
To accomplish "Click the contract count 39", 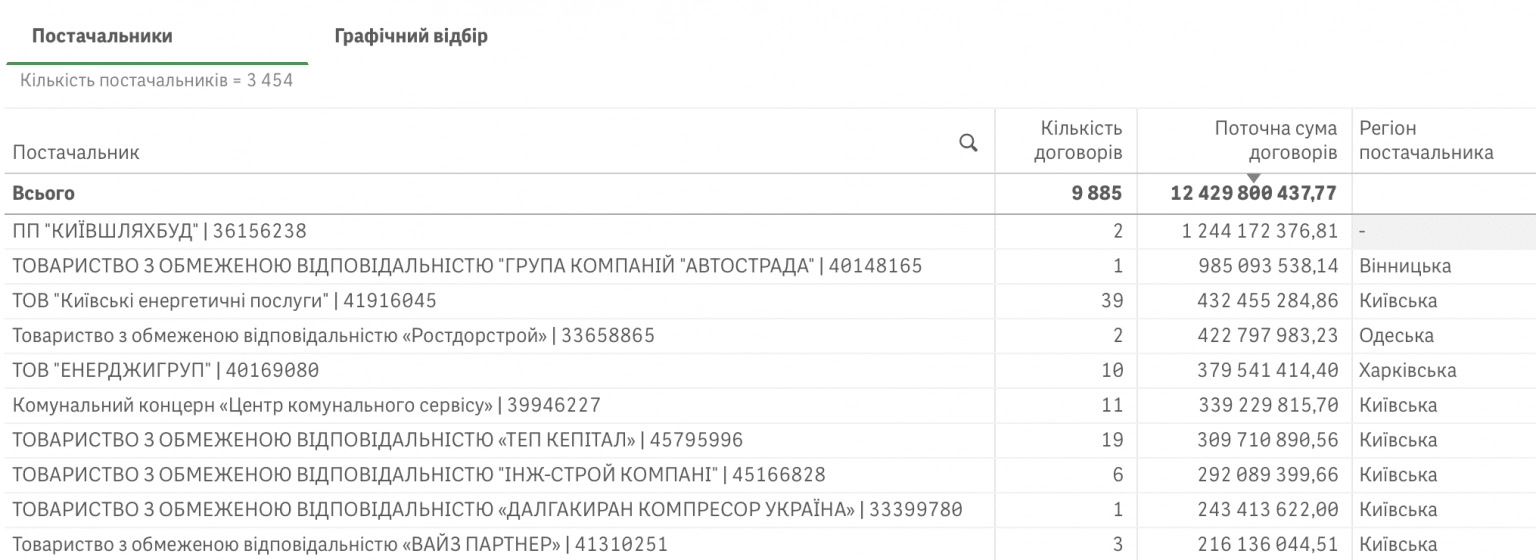I will coord(1112,301).
